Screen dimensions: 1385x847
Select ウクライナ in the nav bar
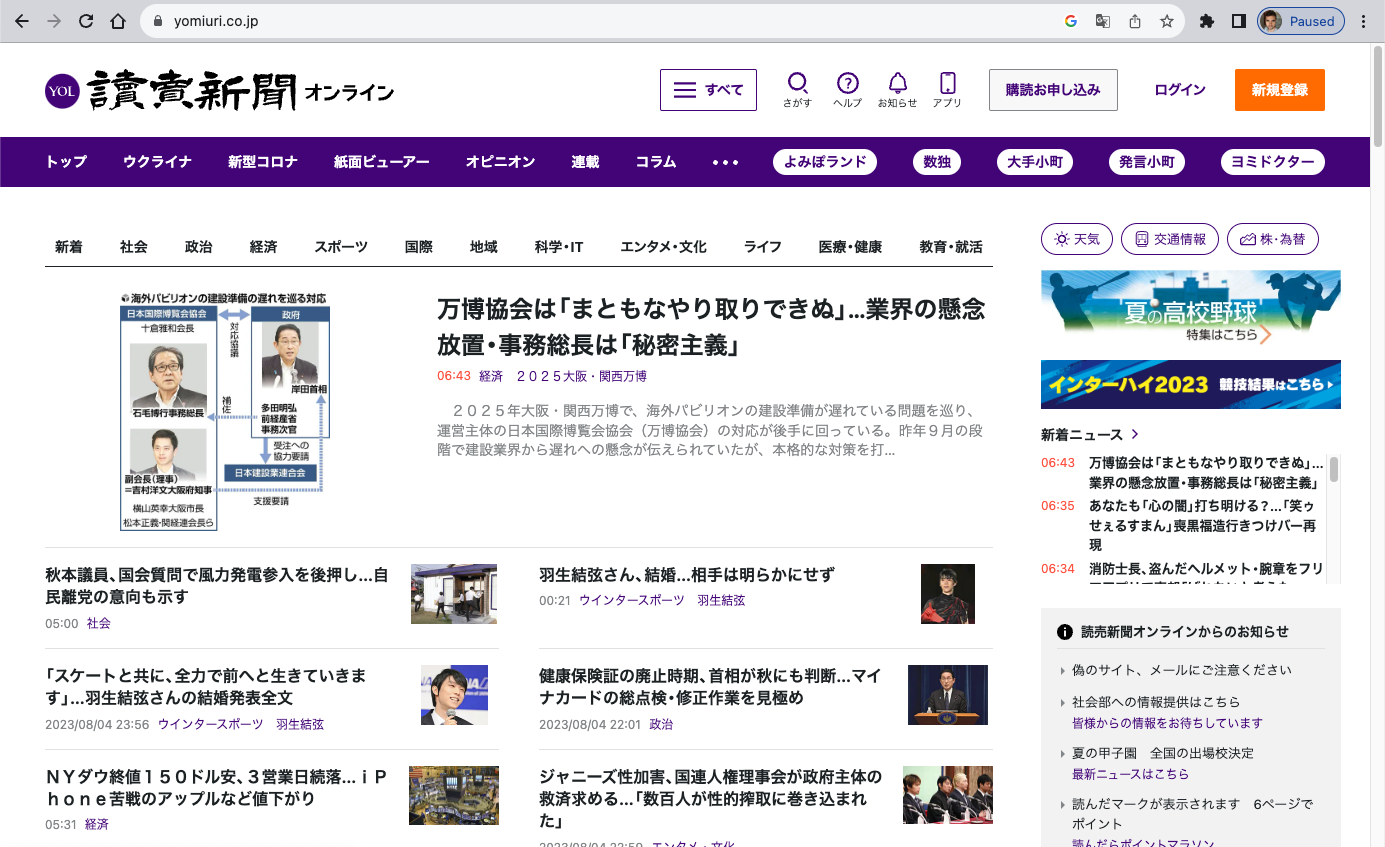click(x=157, y=162)
